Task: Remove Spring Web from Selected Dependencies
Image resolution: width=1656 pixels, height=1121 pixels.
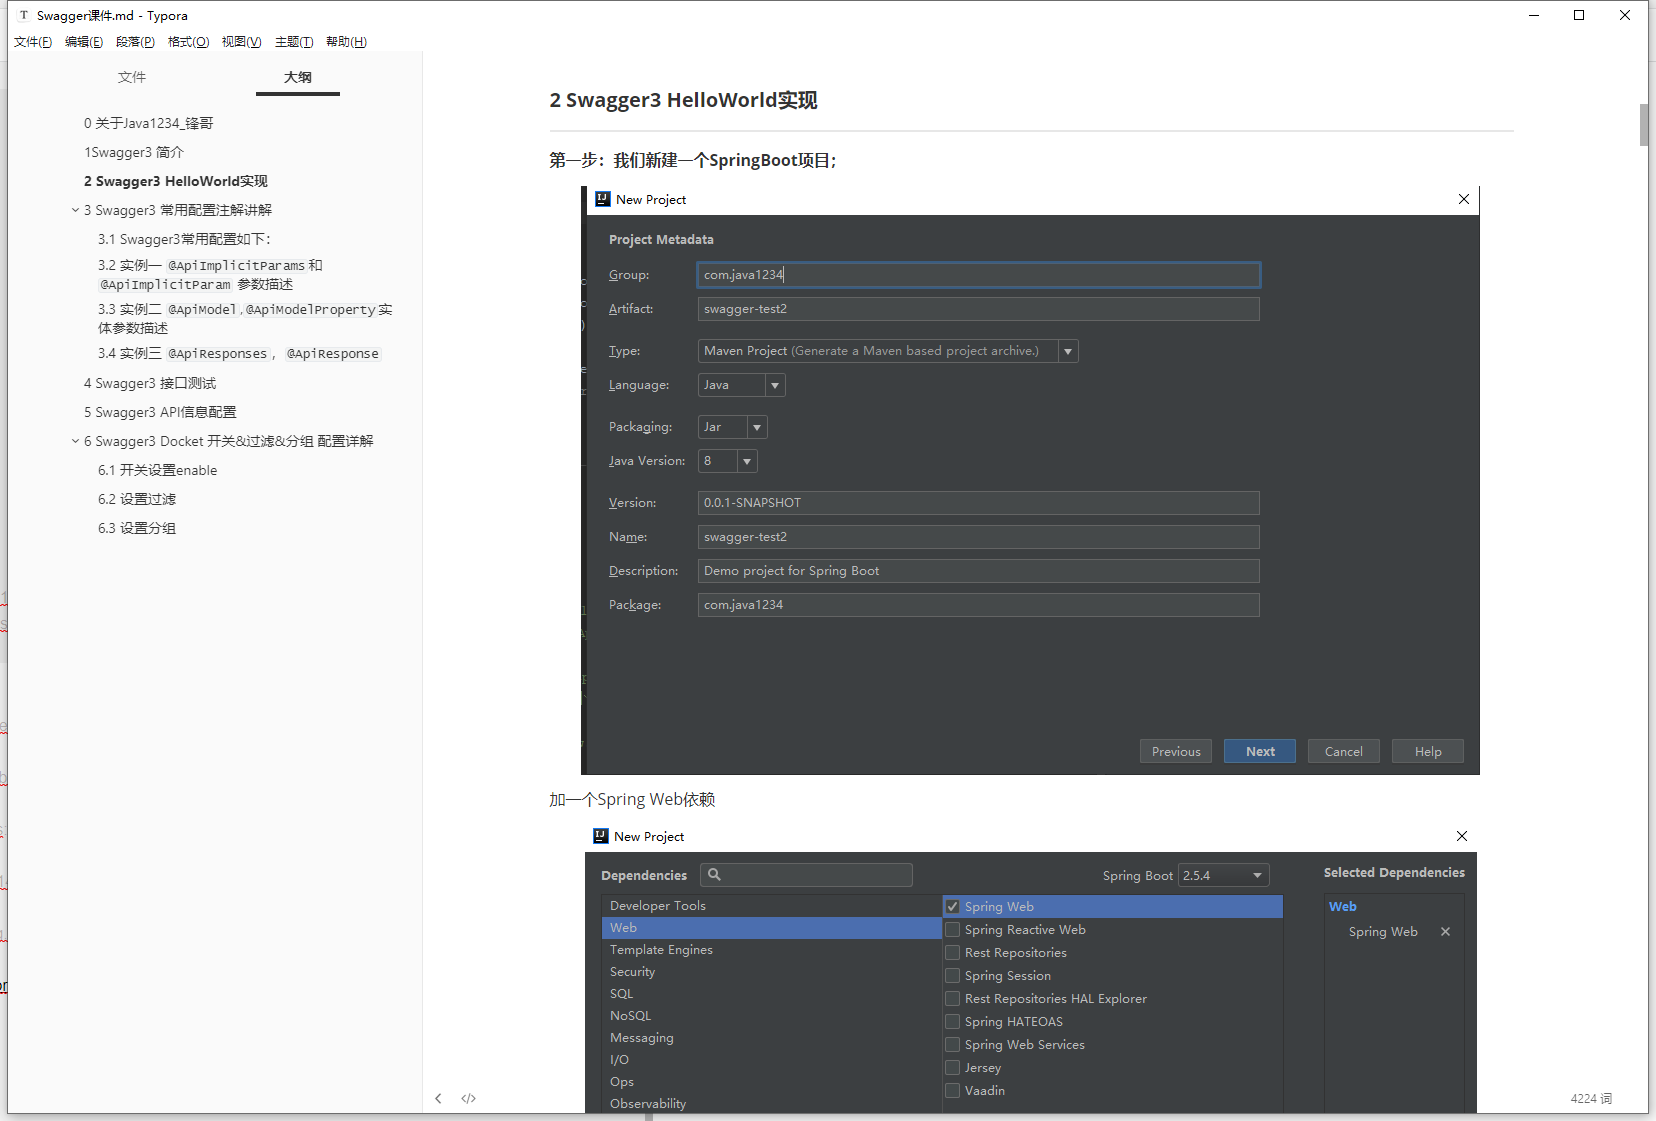Action: tap(1445, 932)
